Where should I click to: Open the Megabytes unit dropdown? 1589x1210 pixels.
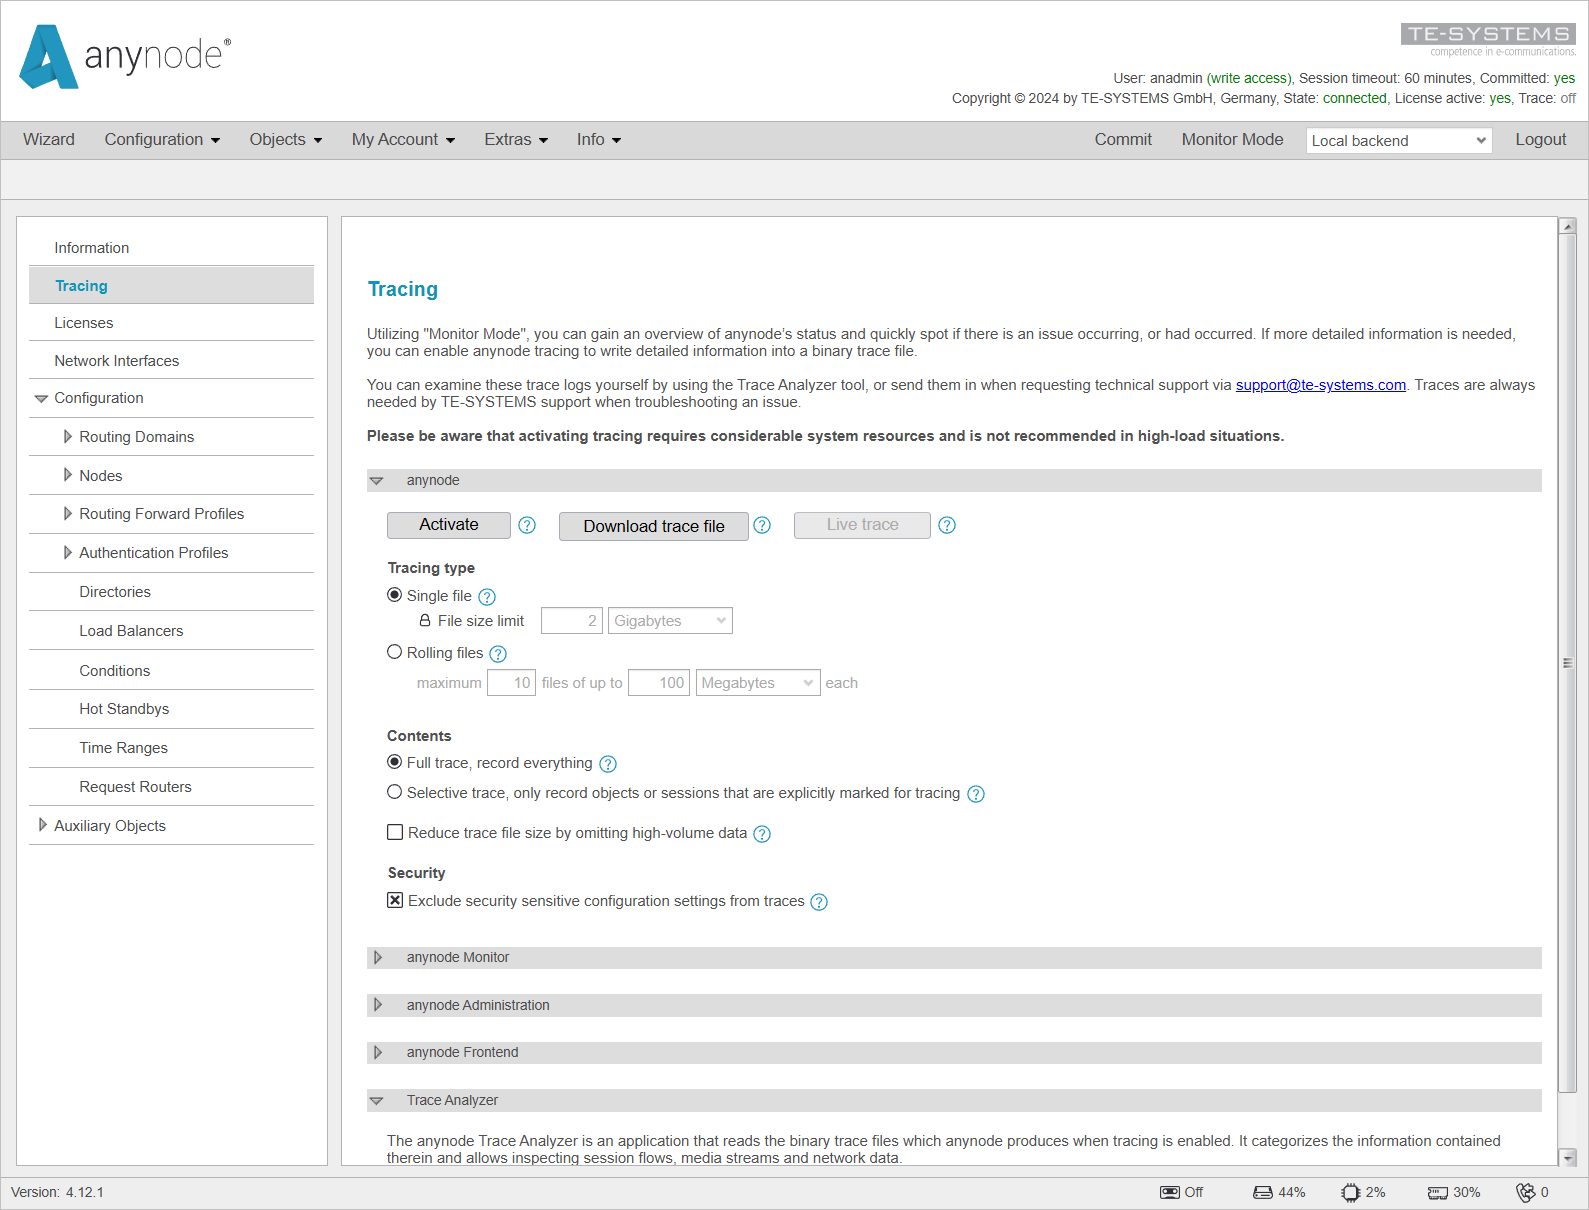[x=758, y=683]
